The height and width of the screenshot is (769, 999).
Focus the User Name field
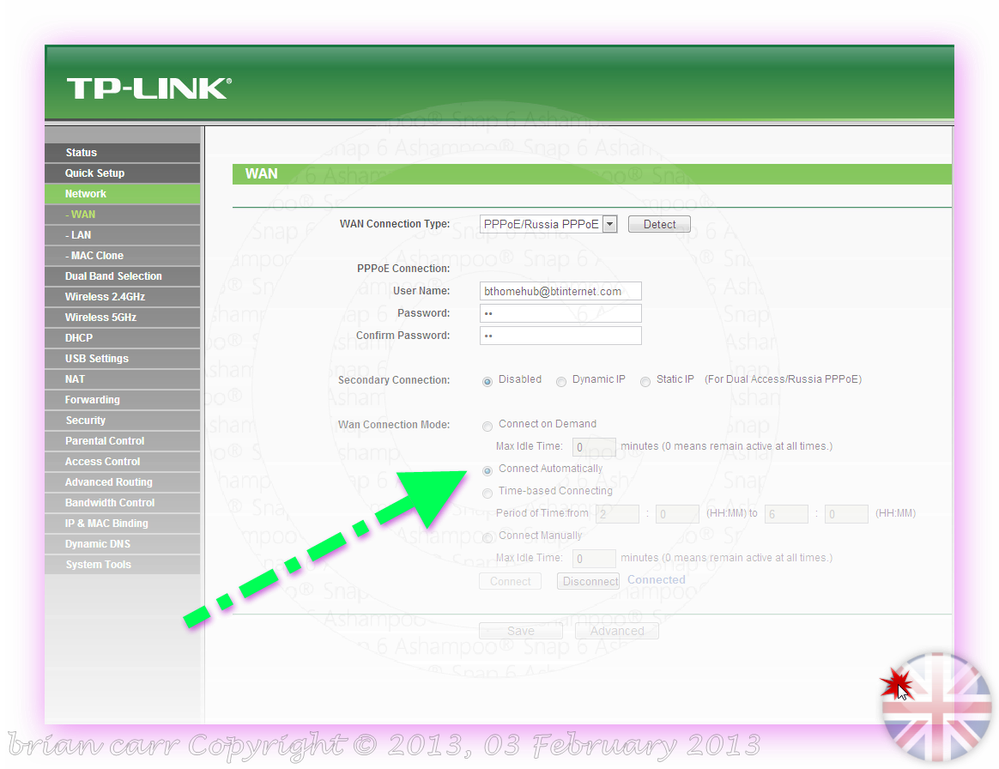pyautogui.click(x=560, y=291)
